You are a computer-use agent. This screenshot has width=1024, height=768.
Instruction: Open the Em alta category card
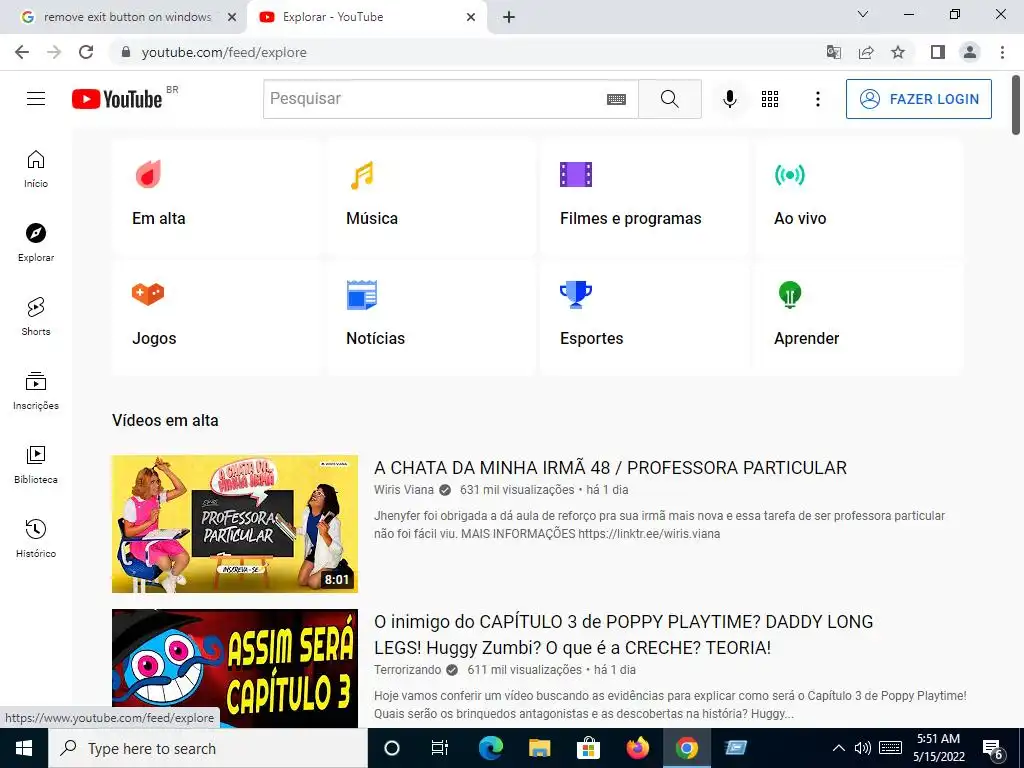pos(216,196)
